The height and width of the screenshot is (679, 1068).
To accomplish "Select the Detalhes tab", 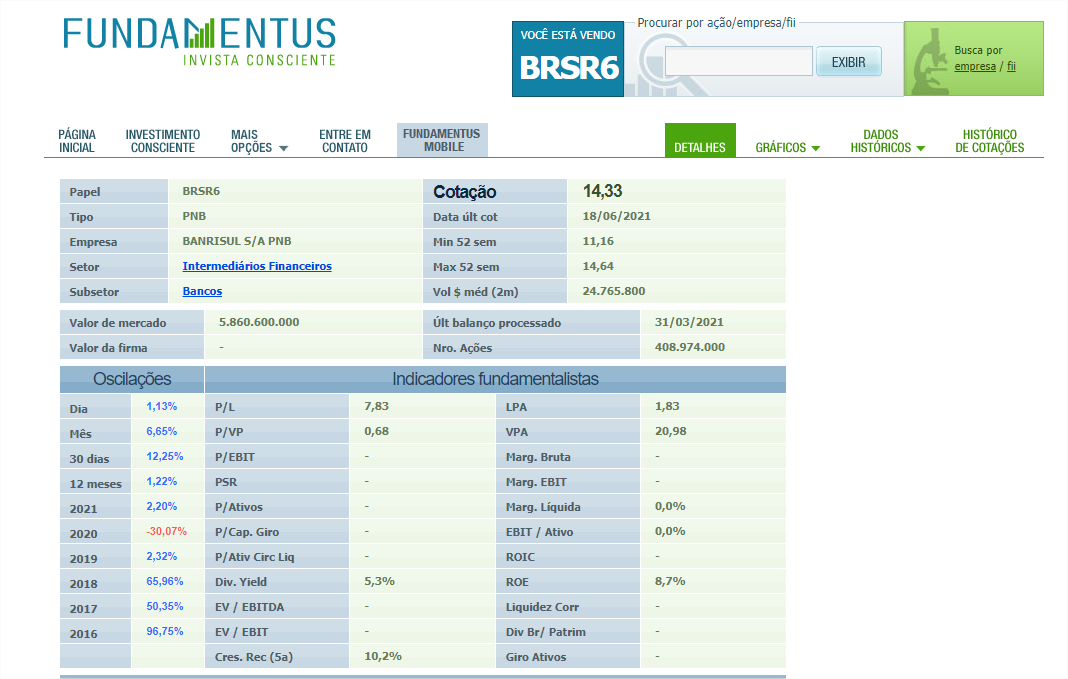I will [700, 140].
